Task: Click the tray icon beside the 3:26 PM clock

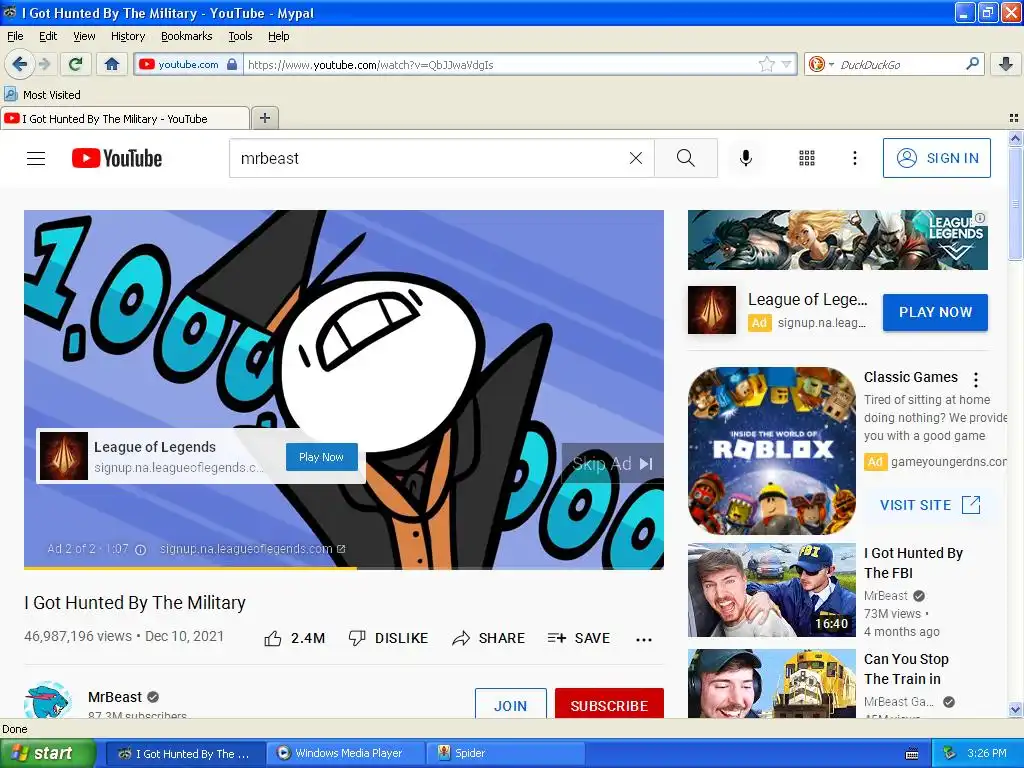Action: (x=950, y=754)
